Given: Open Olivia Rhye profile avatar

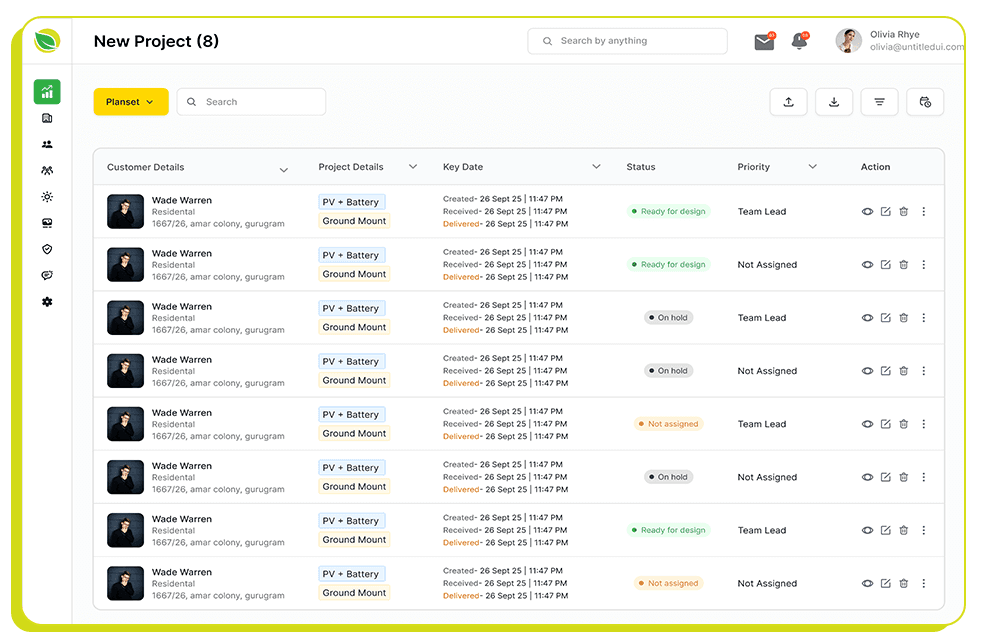Looking at the screenshot, I should (849, 41).
